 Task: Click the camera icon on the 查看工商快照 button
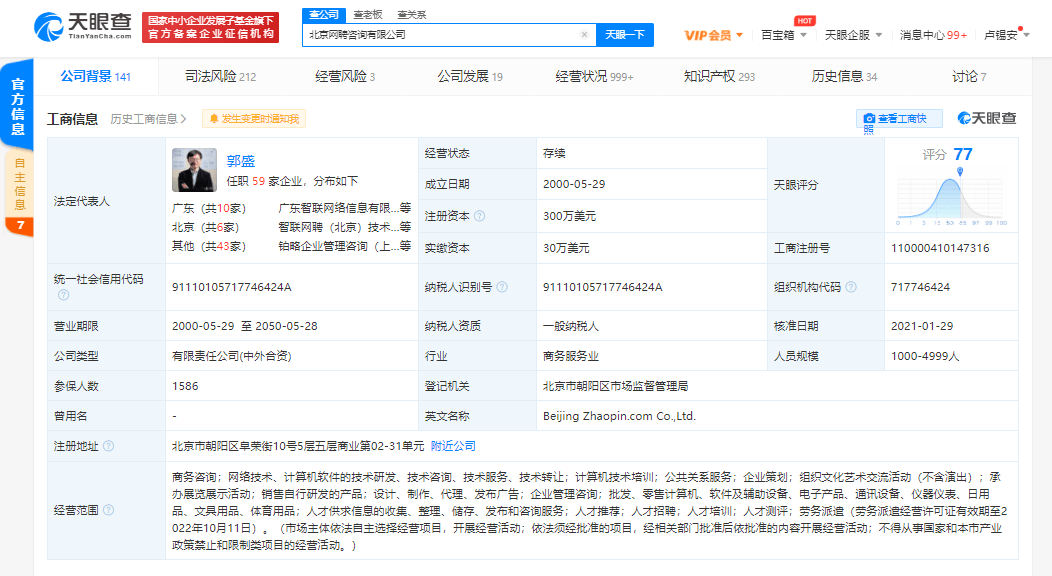(x=869, y=119)
